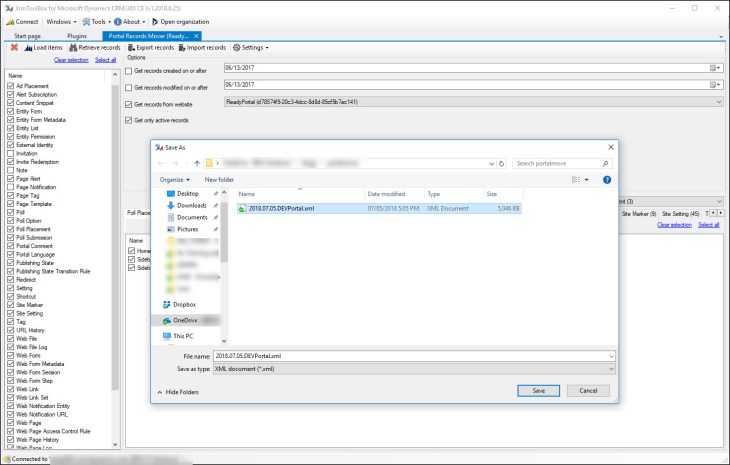Click the Cancel button

[x=588, y=391]
